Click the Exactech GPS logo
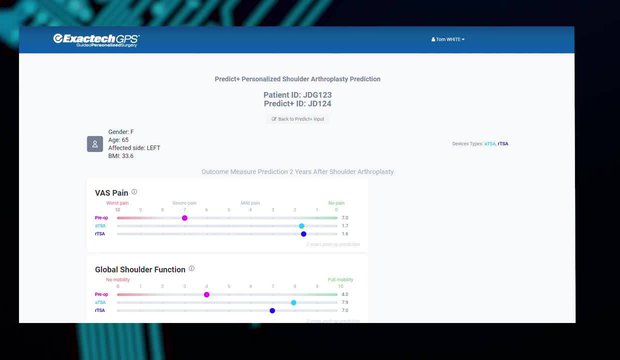Screen dimensions: 620x360 point(96,40)
